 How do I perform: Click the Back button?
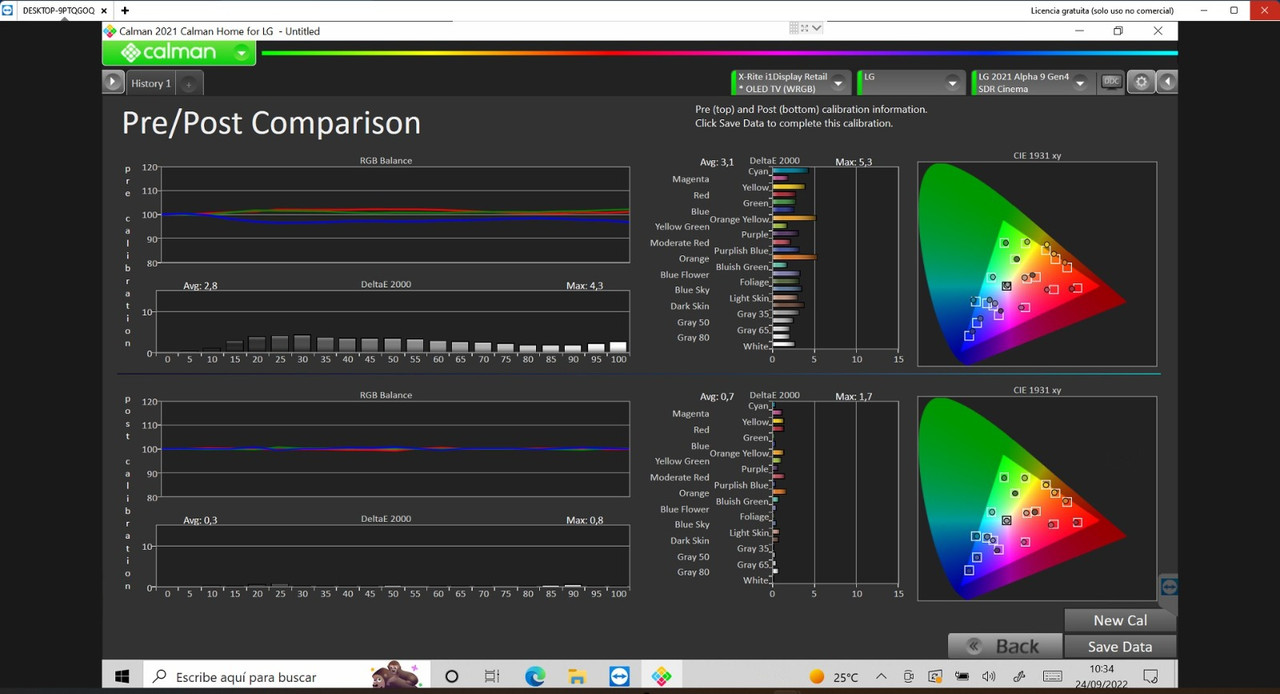[x=1003, y=646]
